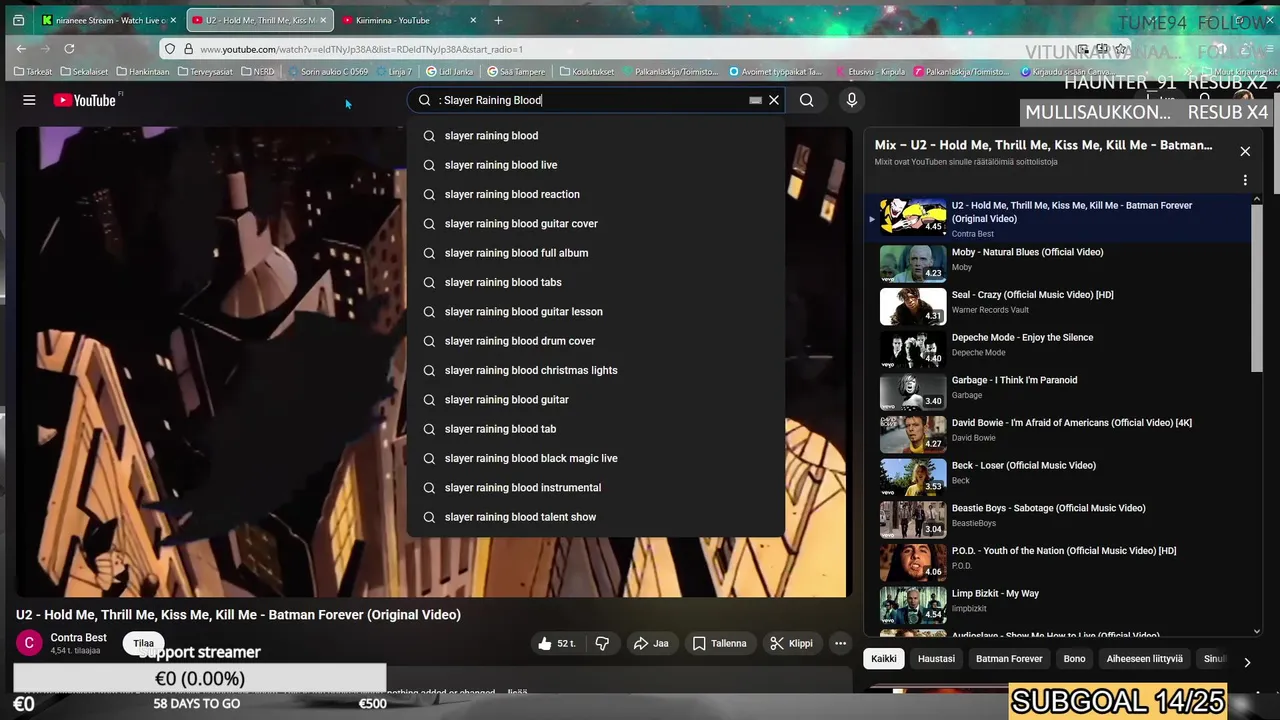The height and width of the screenshot is (720, 1280).
Task: Open Hankintaan bookmarks folder
Action: click(x=143, y=71)
